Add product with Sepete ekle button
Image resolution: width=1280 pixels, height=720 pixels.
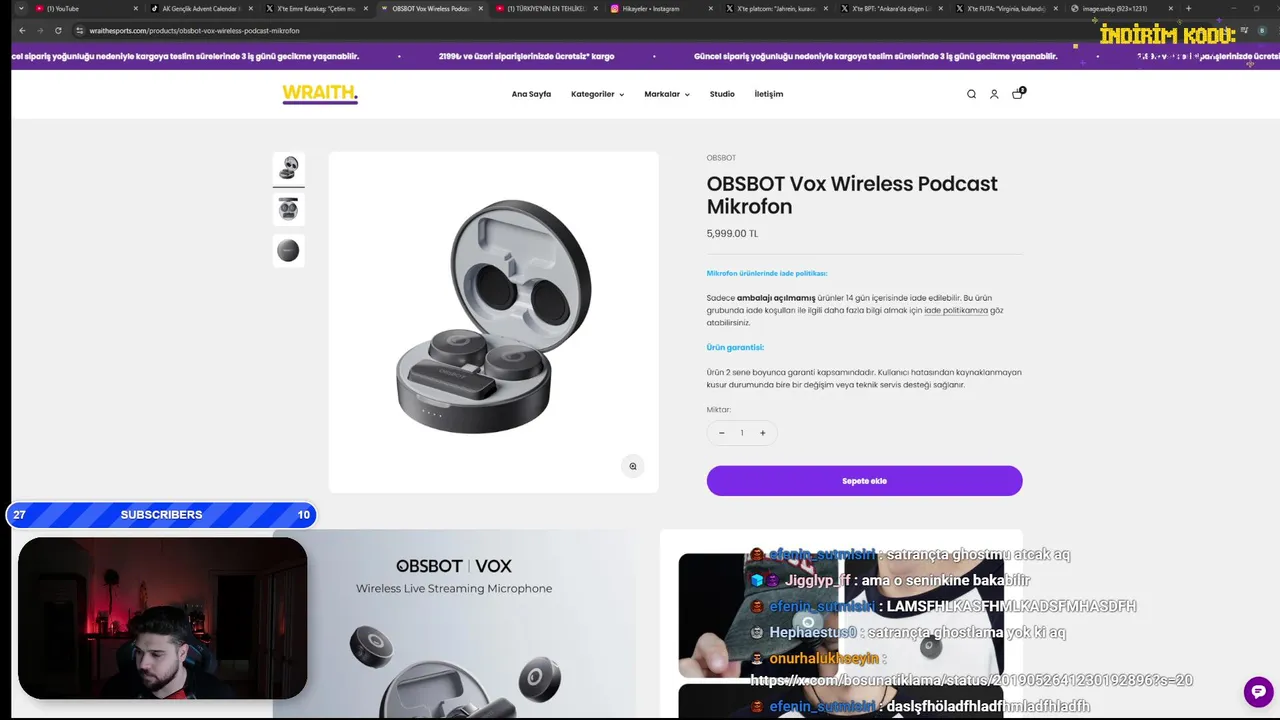coord(864,481)
